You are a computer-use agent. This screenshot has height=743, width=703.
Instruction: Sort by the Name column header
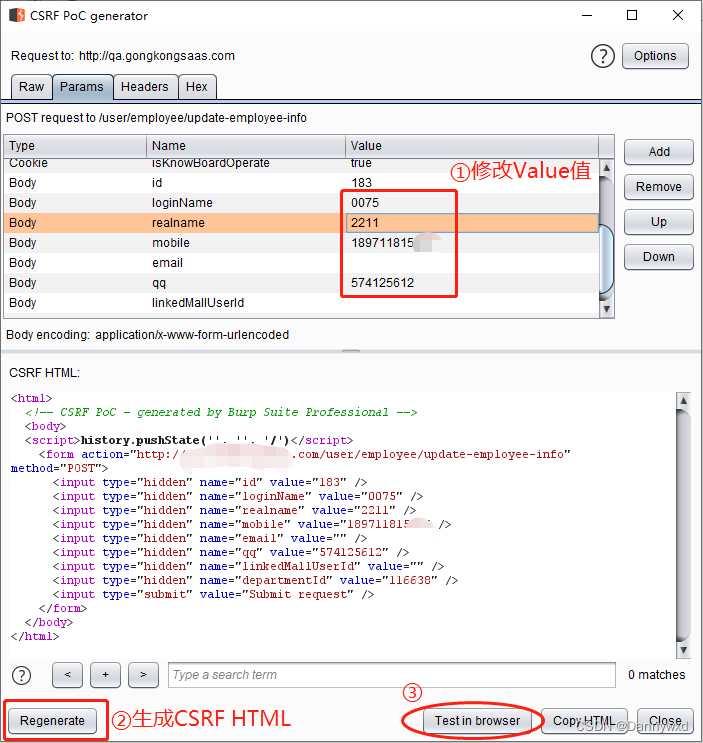point(245,146)
